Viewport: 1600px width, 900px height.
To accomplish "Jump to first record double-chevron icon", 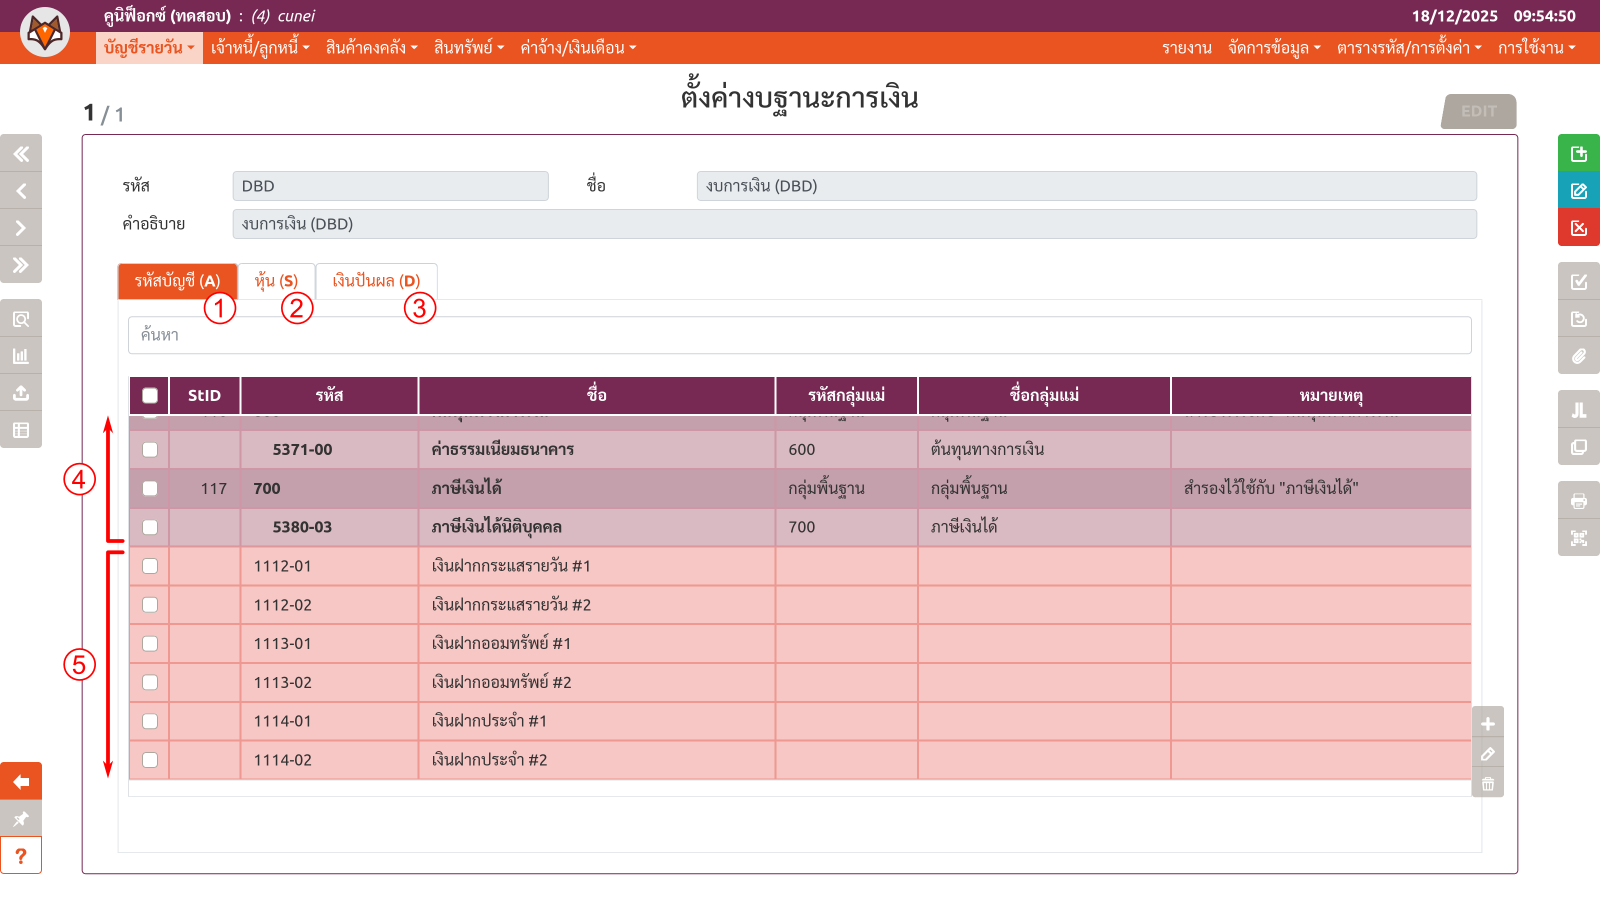I will [x=21, y=154].
